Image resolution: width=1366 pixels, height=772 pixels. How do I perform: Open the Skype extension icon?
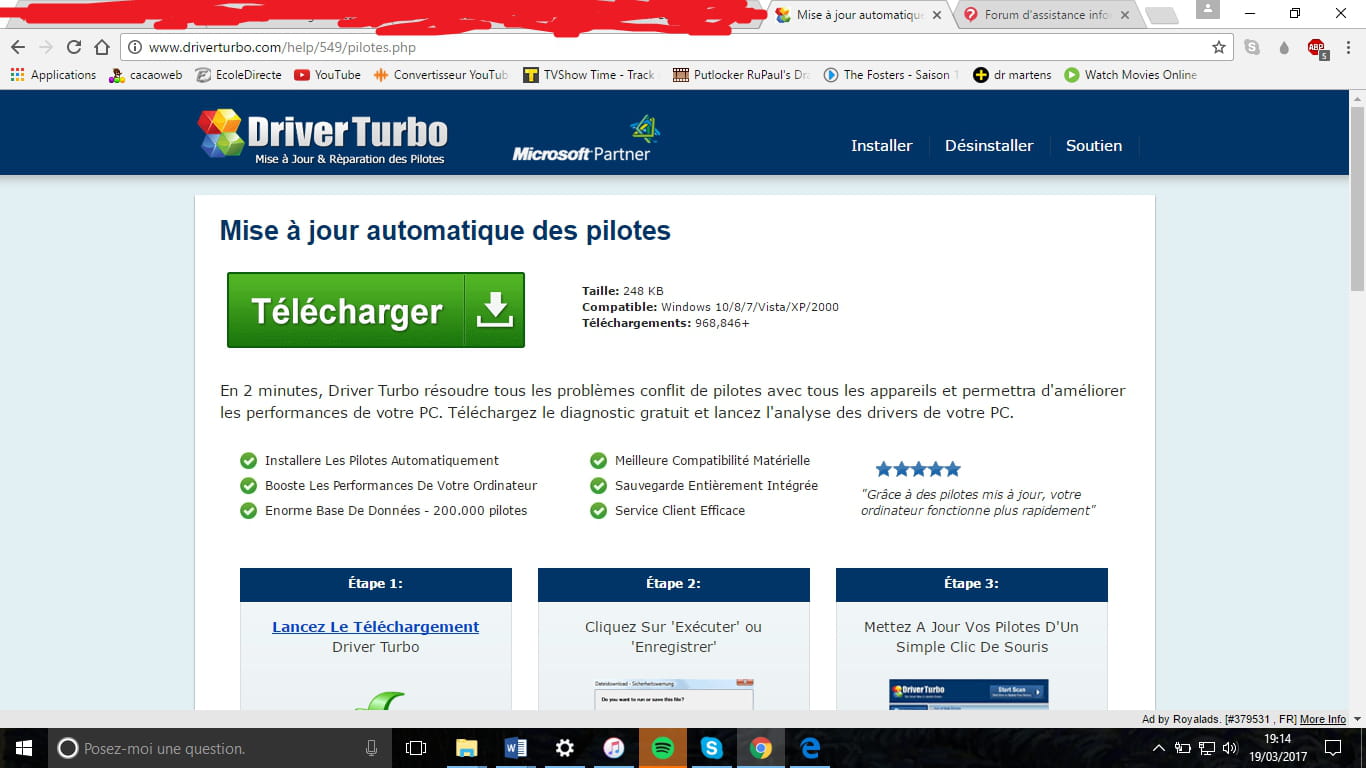click(x=1252, y=47)
